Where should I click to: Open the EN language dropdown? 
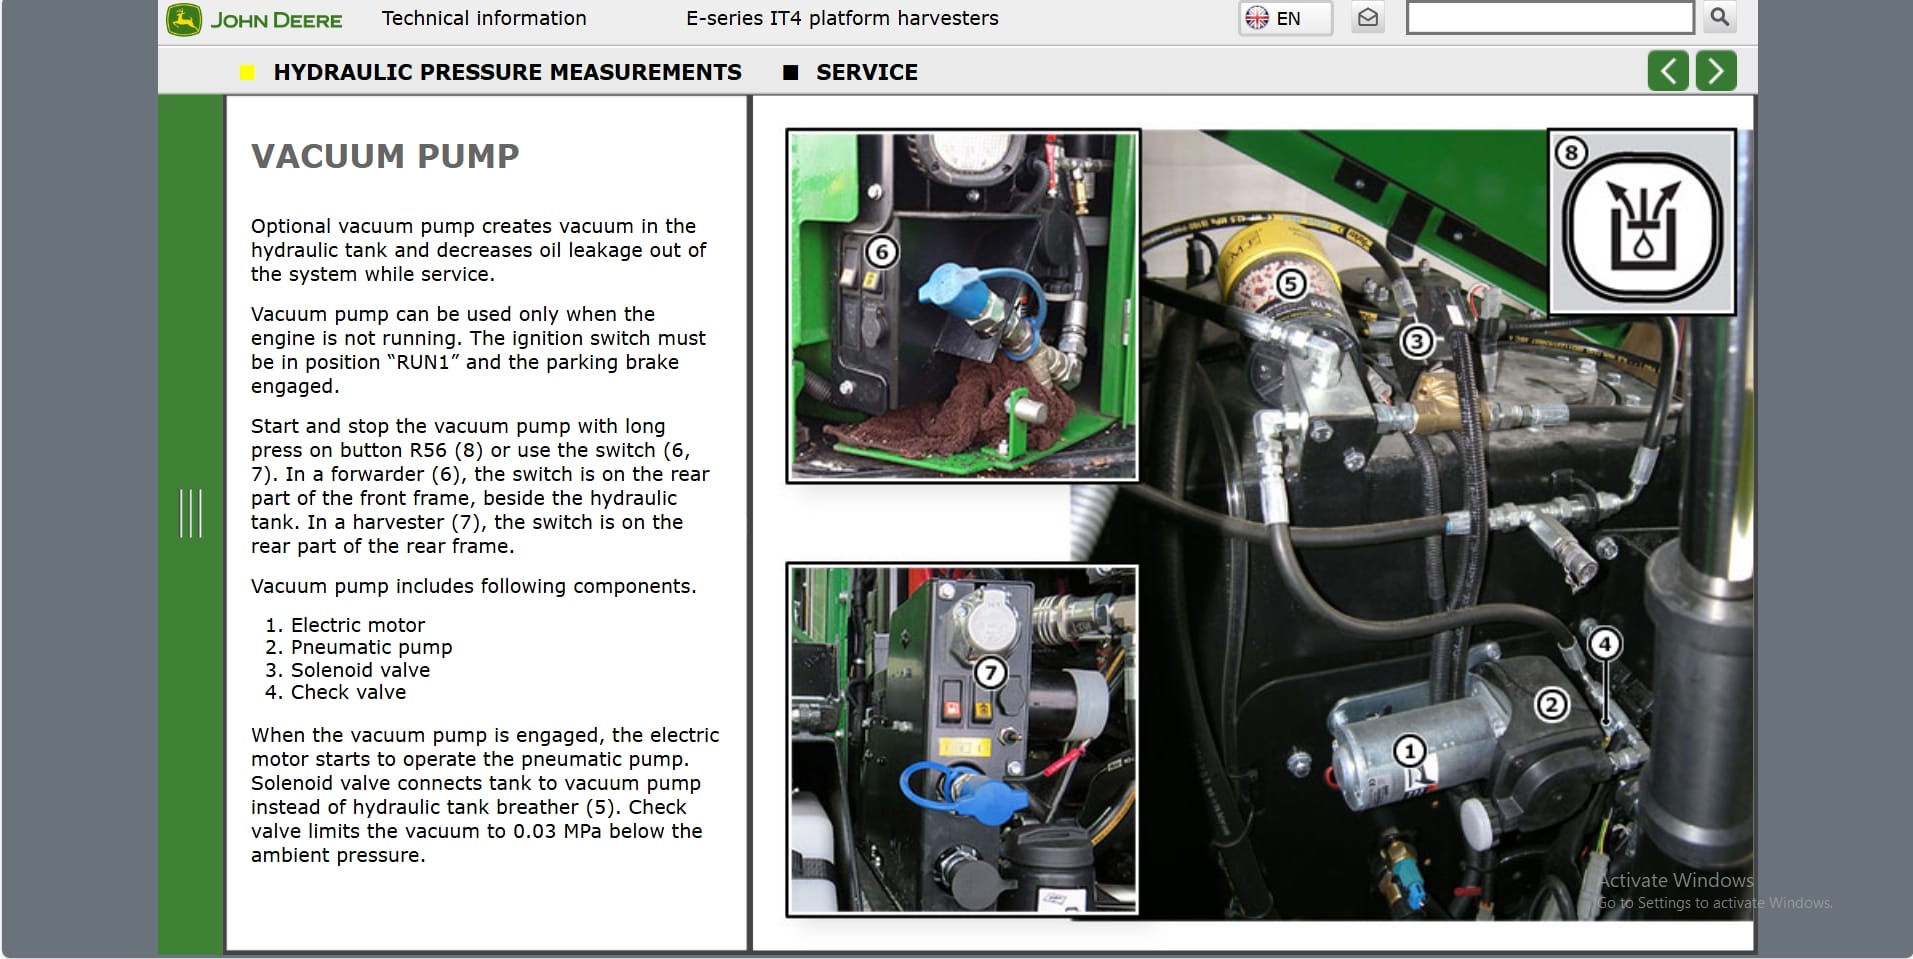pos(1285,17)
